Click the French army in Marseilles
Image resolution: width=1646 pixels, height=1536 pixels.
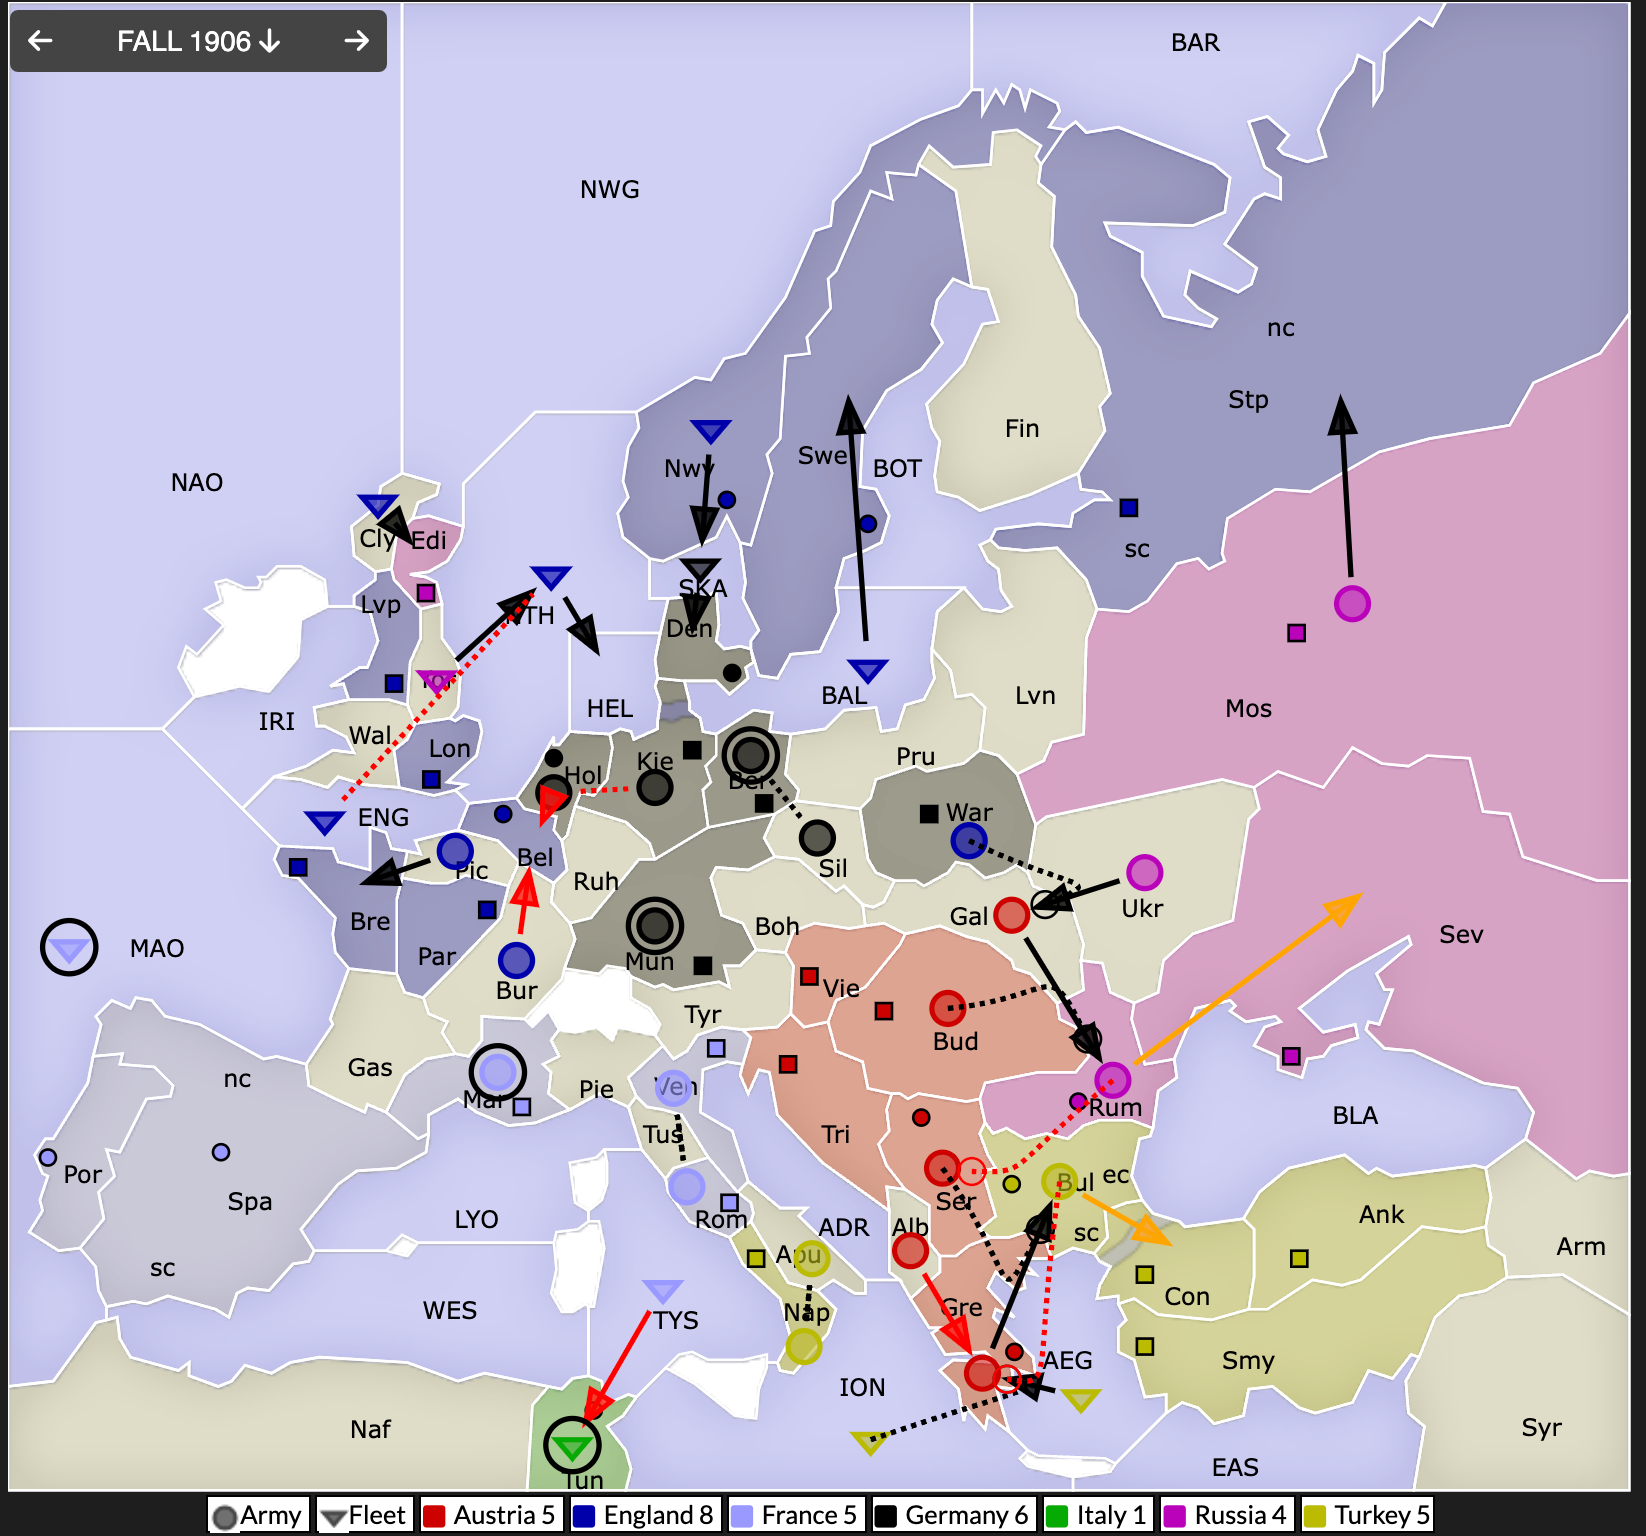(498, 1073)
